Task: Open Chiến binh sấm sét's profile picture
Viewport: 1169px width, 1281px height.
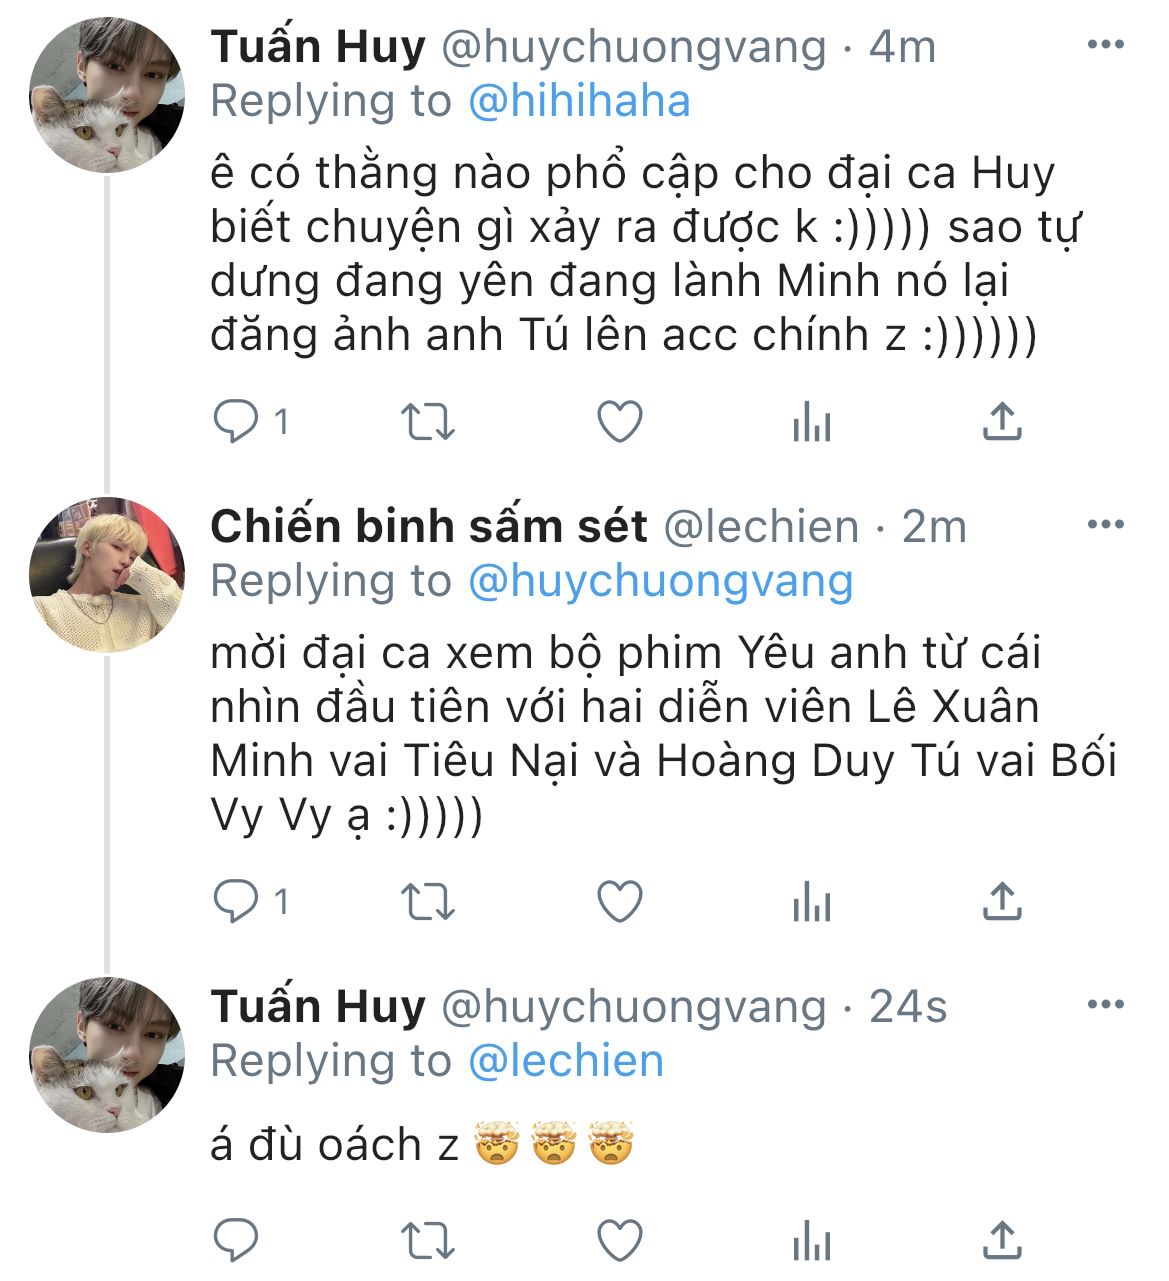Action: pyautogui.click(x=107, y=575)
